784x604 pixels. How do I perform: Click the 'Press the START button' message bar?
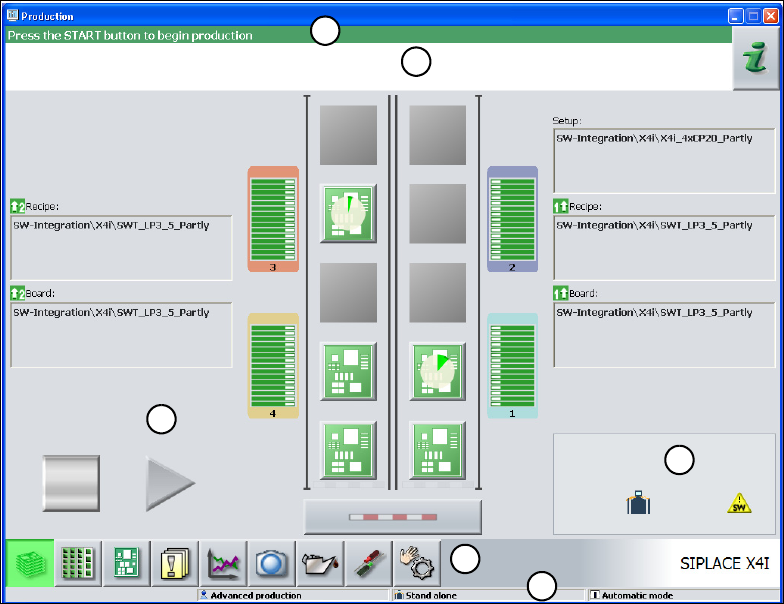tap(368, 36)
